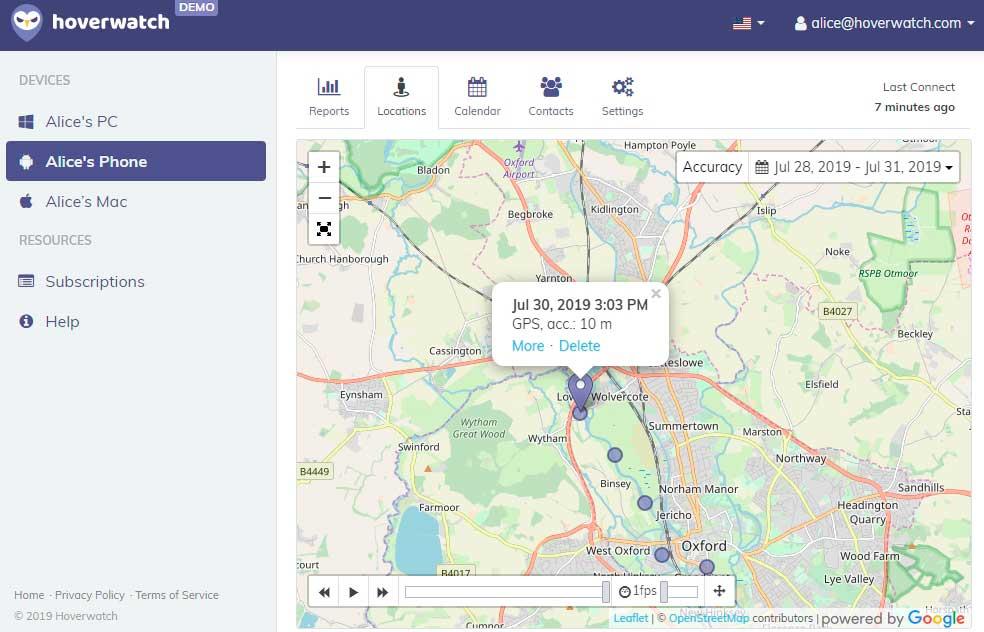Screen dimensions: 984x632
Task: Open the Terms of Service footer link
Action: tap(177, 595)
